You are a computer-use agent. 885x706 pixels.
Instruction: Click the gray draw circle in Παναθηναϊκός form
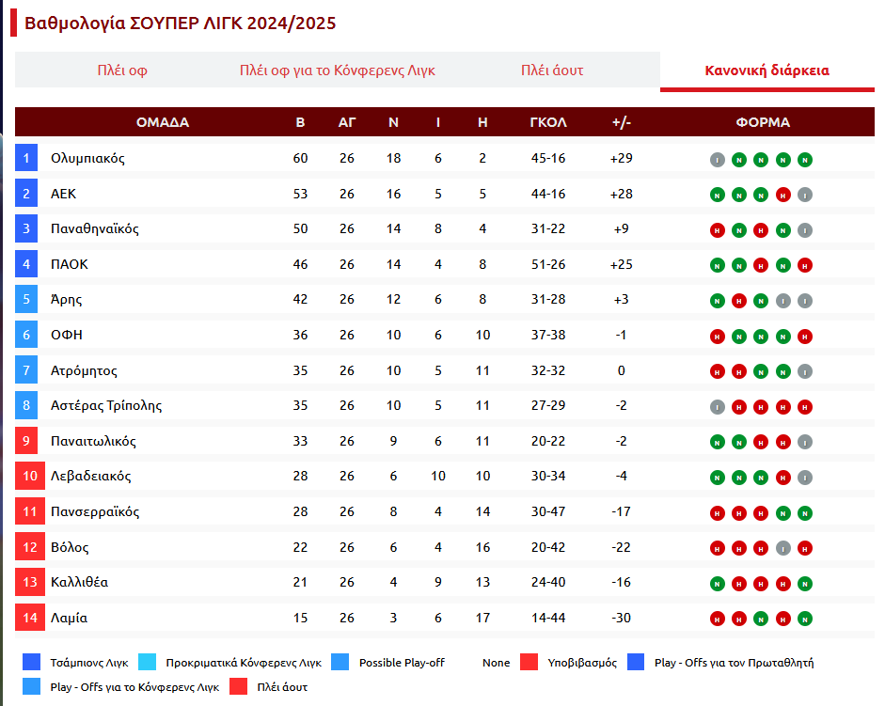(x=805, y=230)
